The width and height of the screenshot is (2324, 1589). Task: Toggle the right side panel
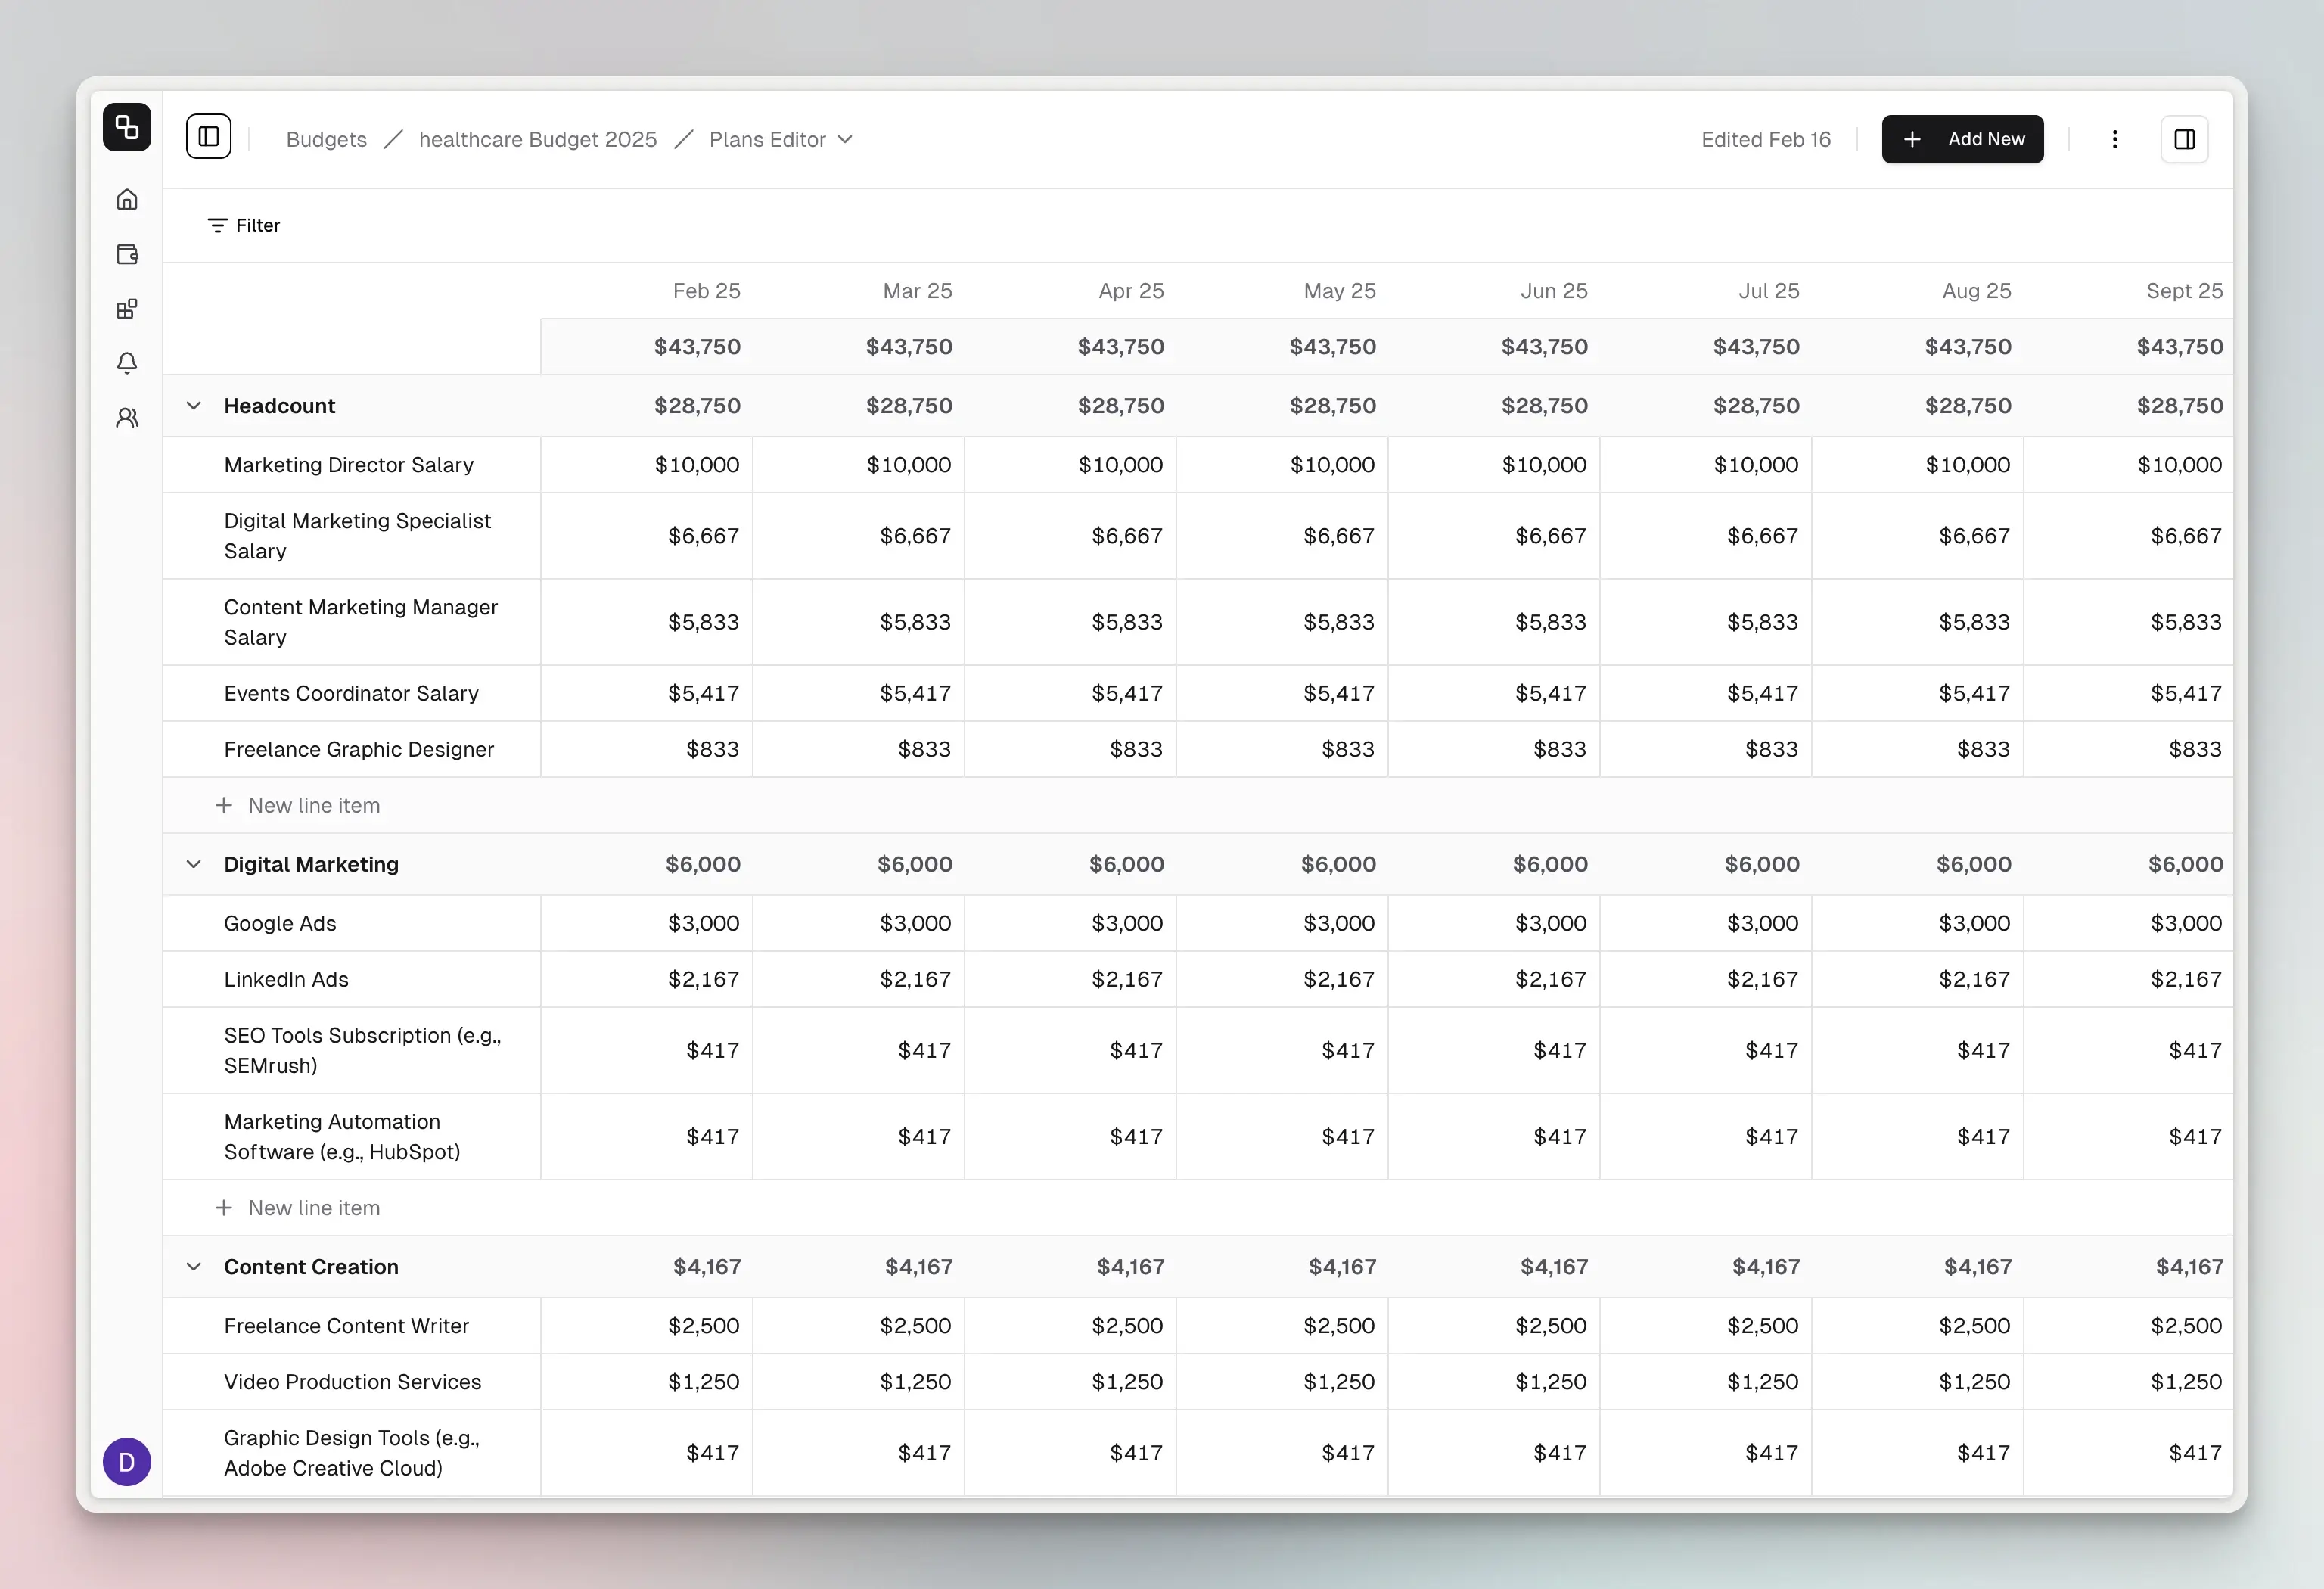(x=2184, y=139)
